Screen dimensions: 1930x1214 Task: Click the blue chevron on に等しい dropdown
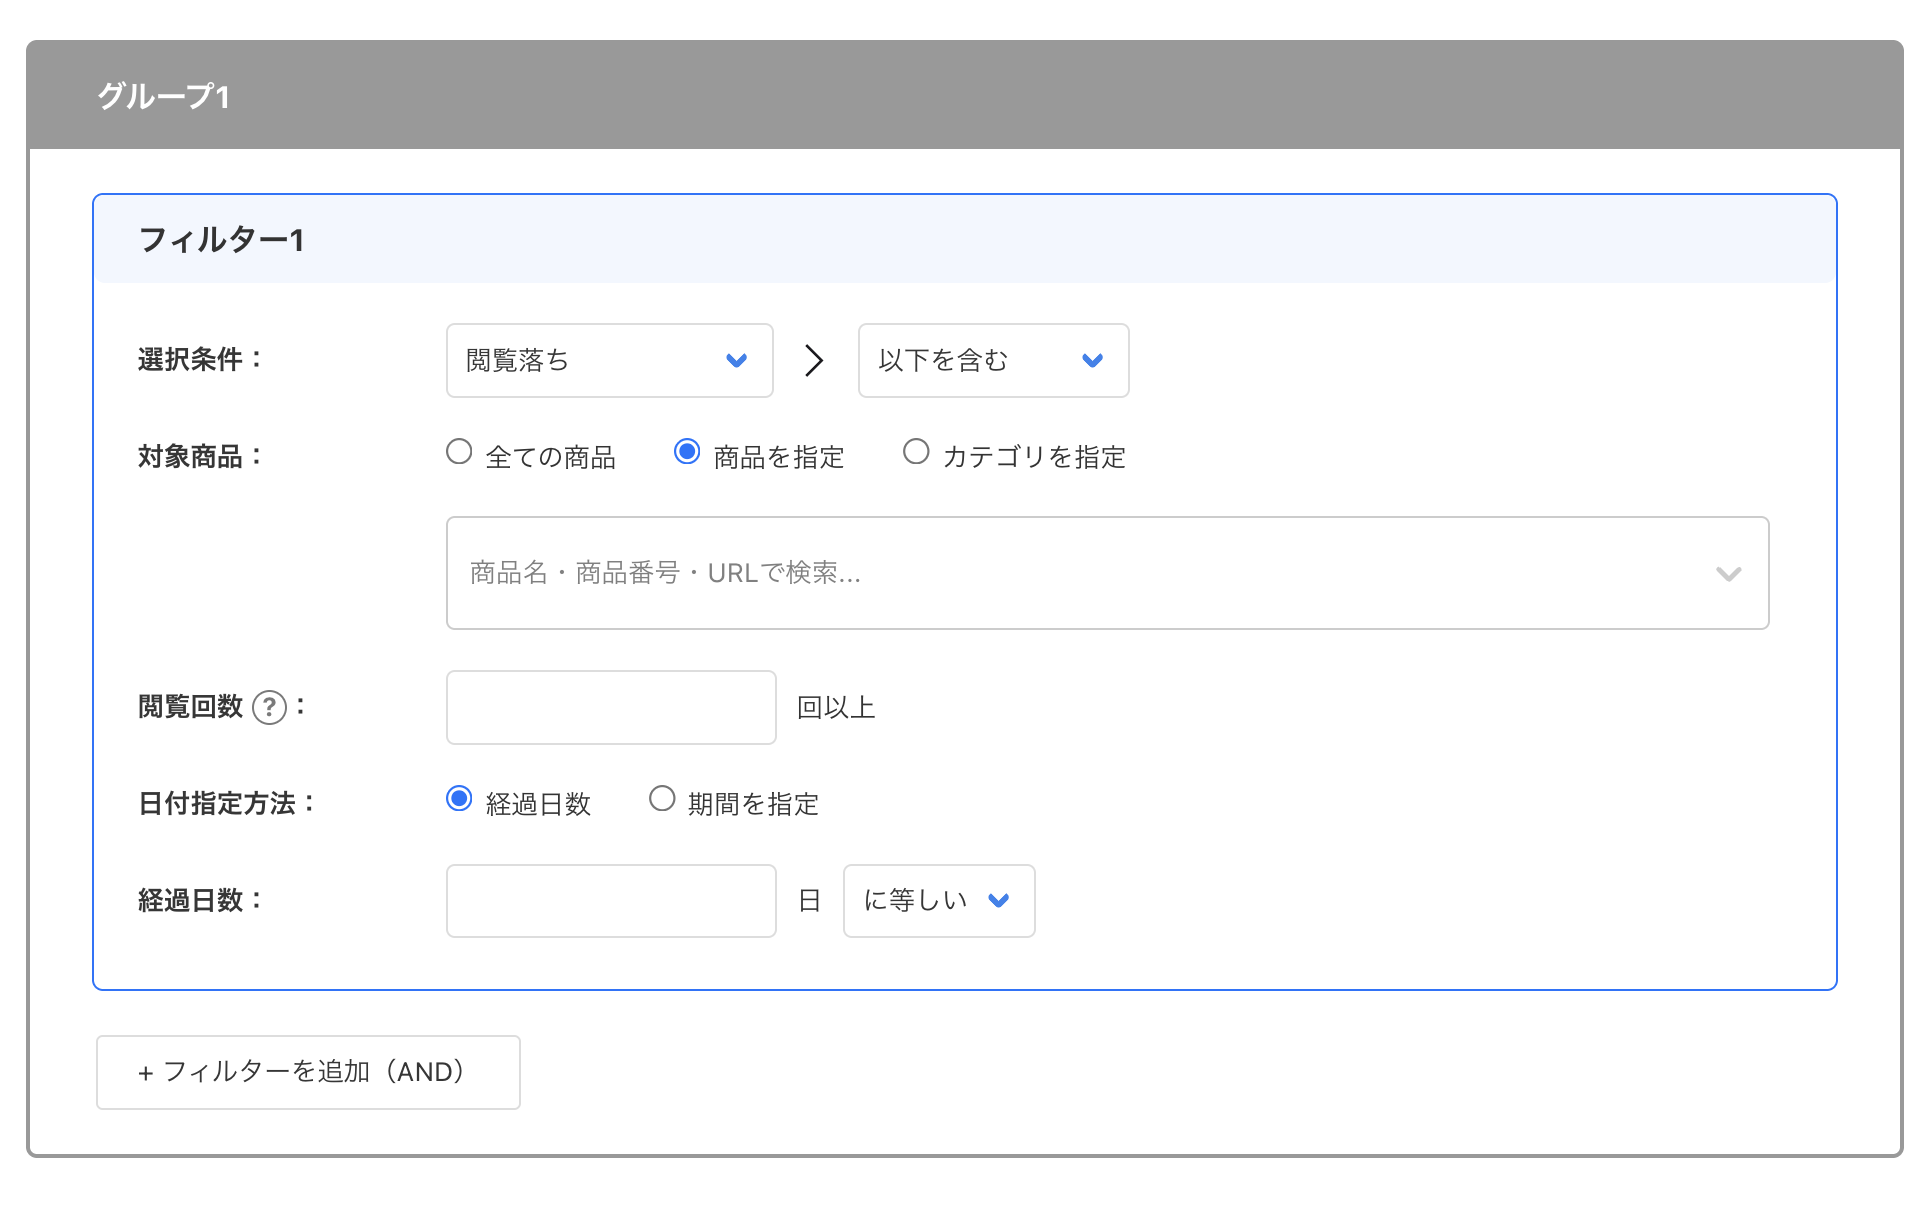[x=997, y=901]
